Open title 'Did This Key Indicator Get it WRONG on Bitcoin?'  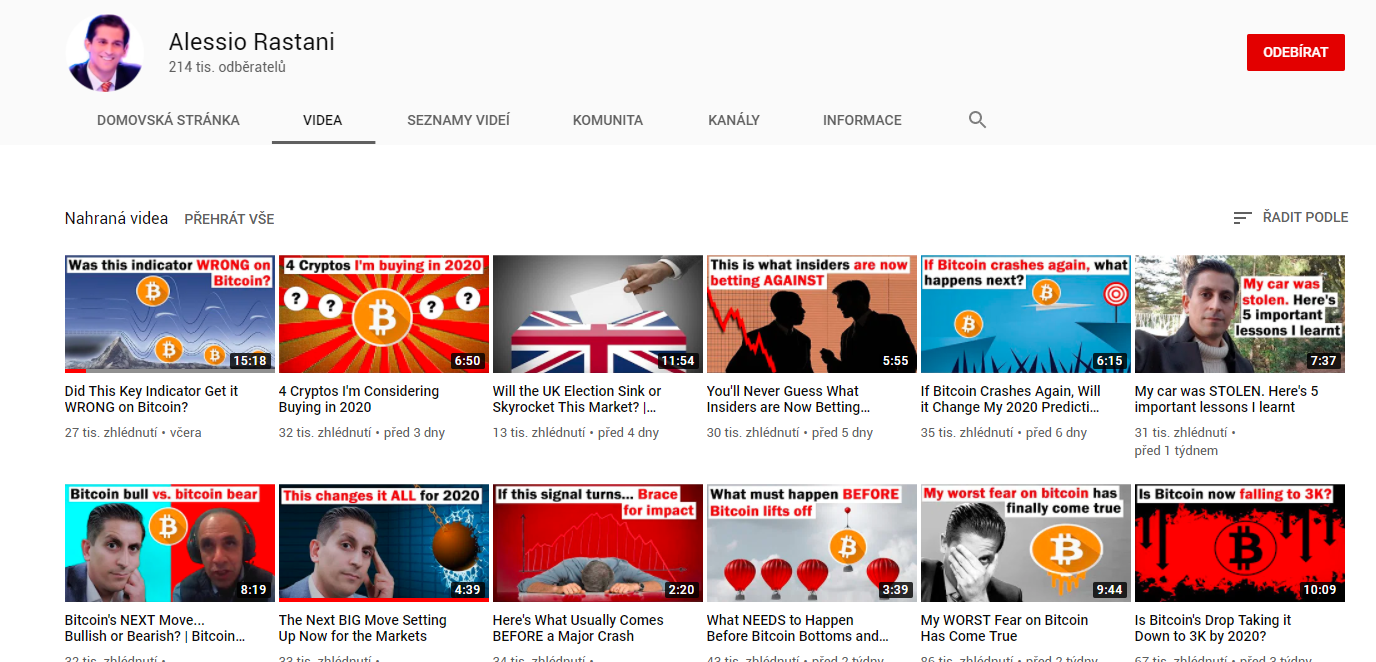coord(152,399)
